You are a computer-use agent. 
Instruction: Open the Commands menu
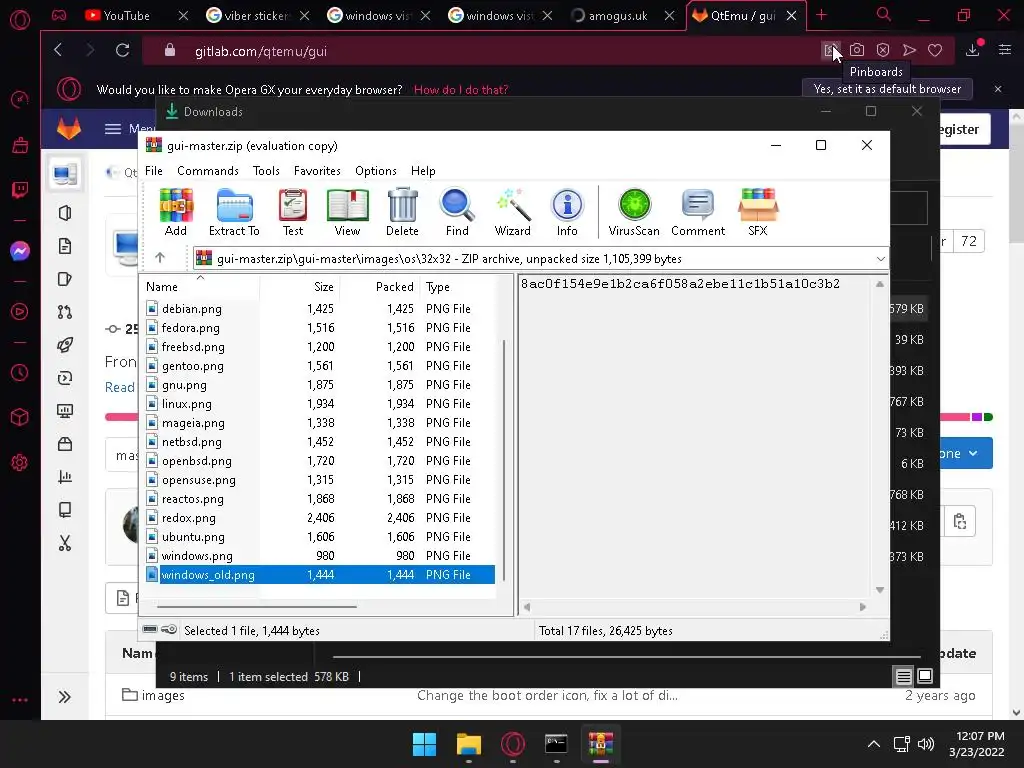(x=208, y=170)
